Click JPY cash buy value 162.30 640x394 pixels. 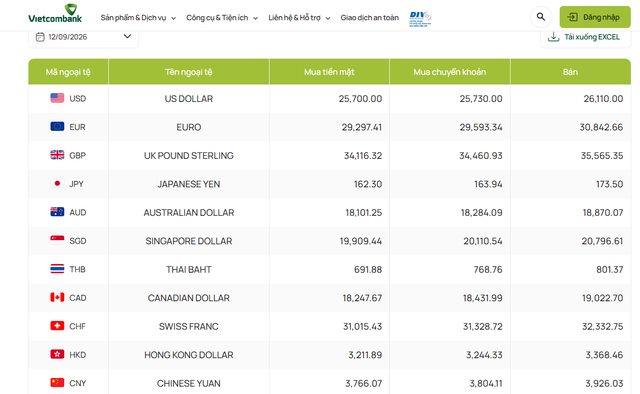pyautogui.click(x=368, y=184)
